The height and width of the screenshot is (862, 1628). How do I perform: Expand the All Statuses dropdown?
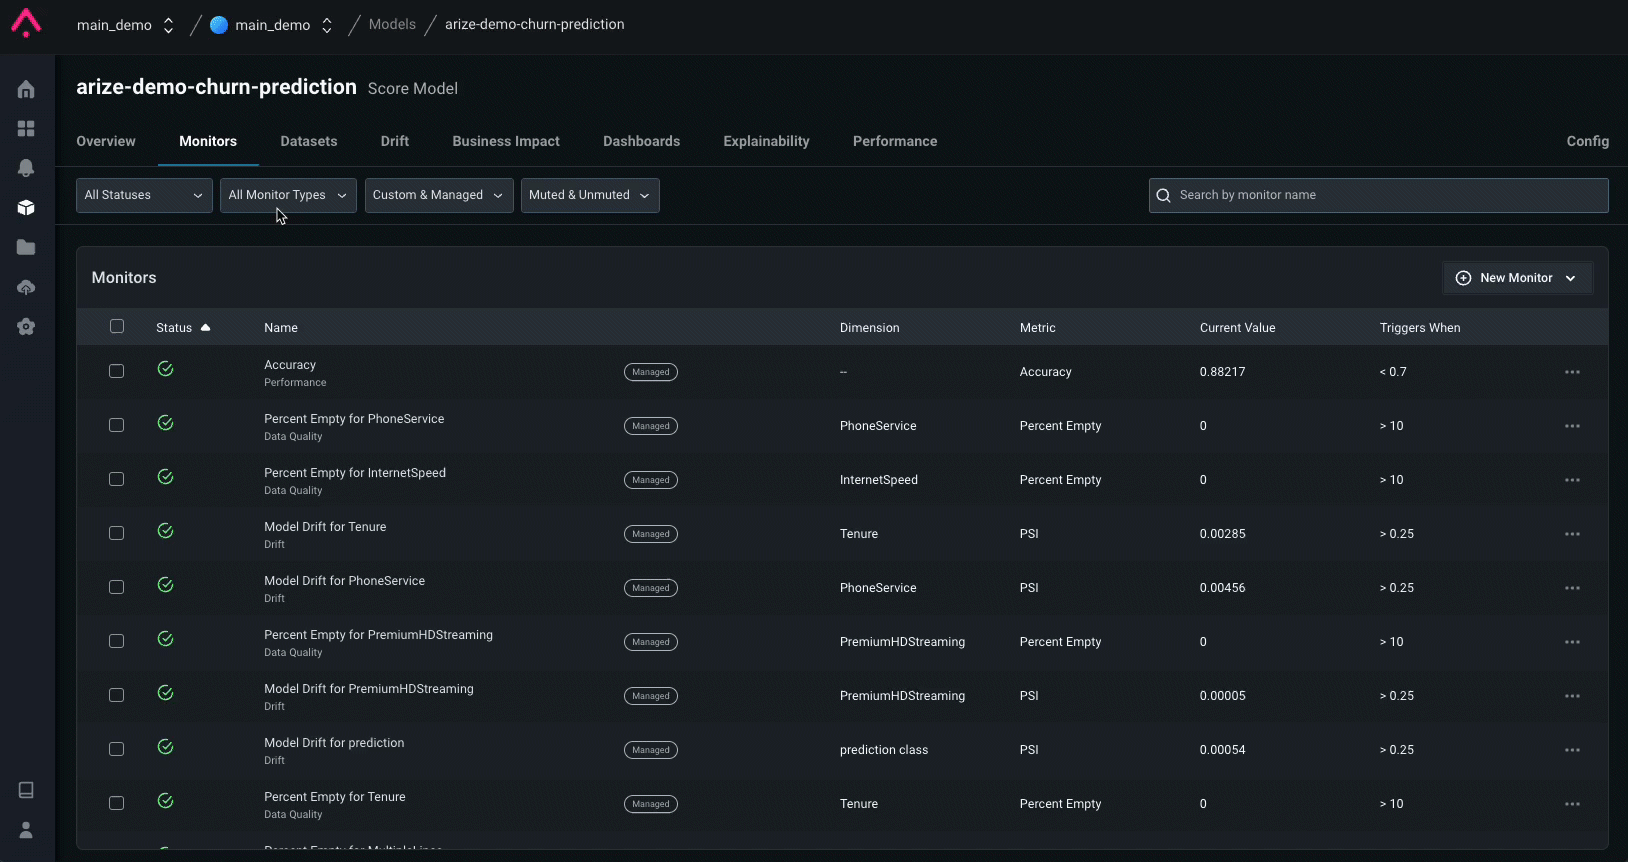coord(144,195)
